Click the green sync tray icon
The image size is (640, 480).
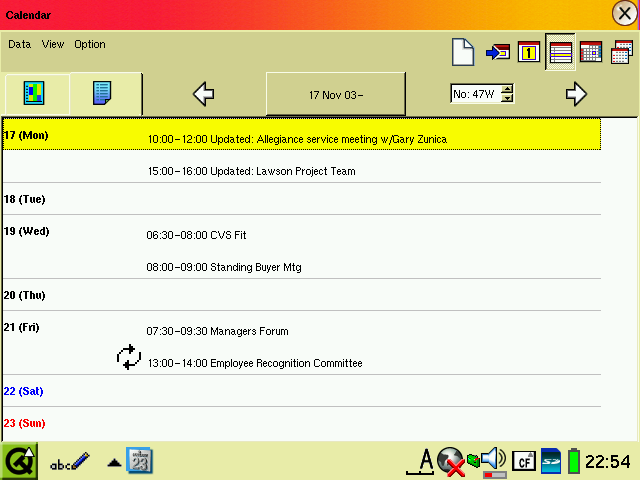[473, 460]
